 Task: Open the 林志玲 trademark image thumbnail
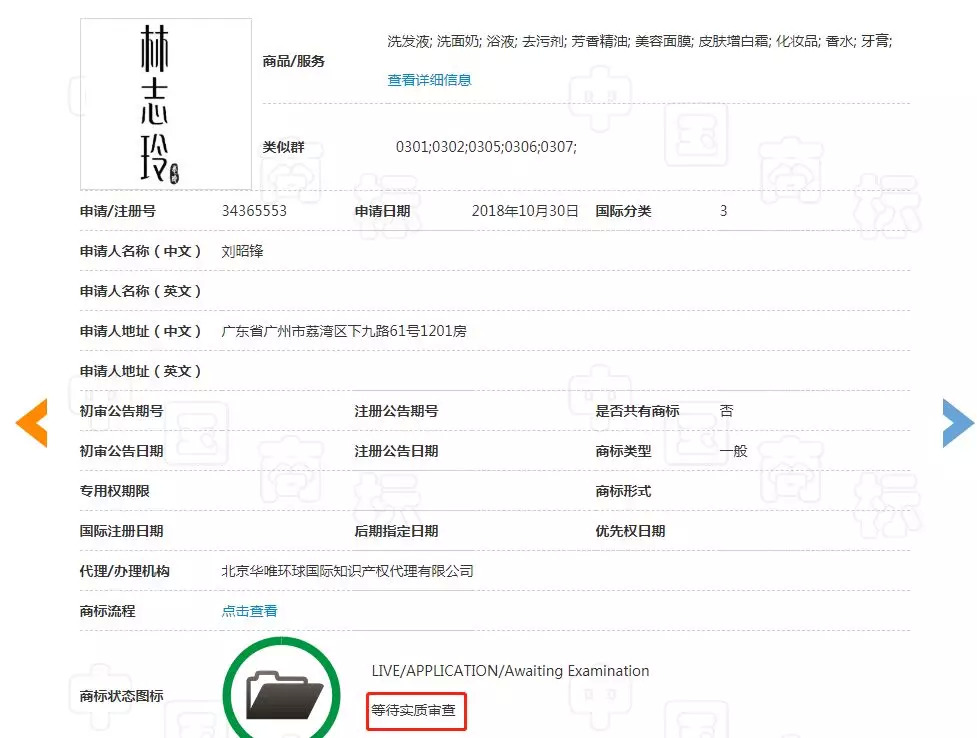pyautogui.click(x=166, y=104)
